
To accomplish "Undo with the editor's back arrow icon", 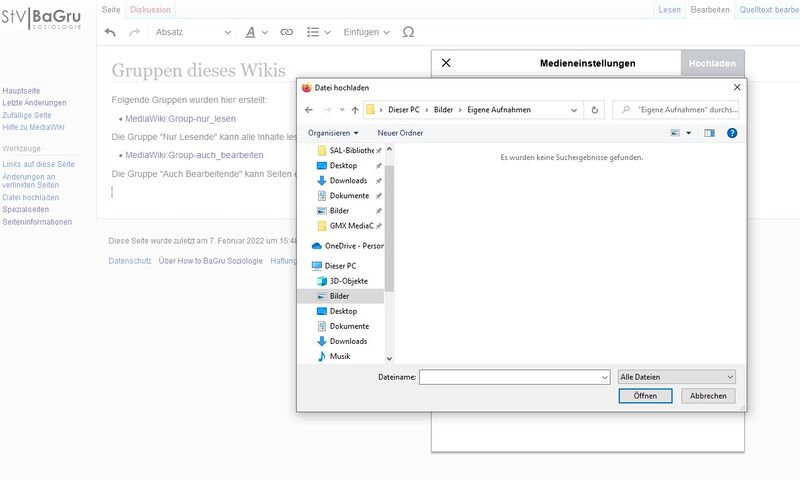I will tap(110, 32).
